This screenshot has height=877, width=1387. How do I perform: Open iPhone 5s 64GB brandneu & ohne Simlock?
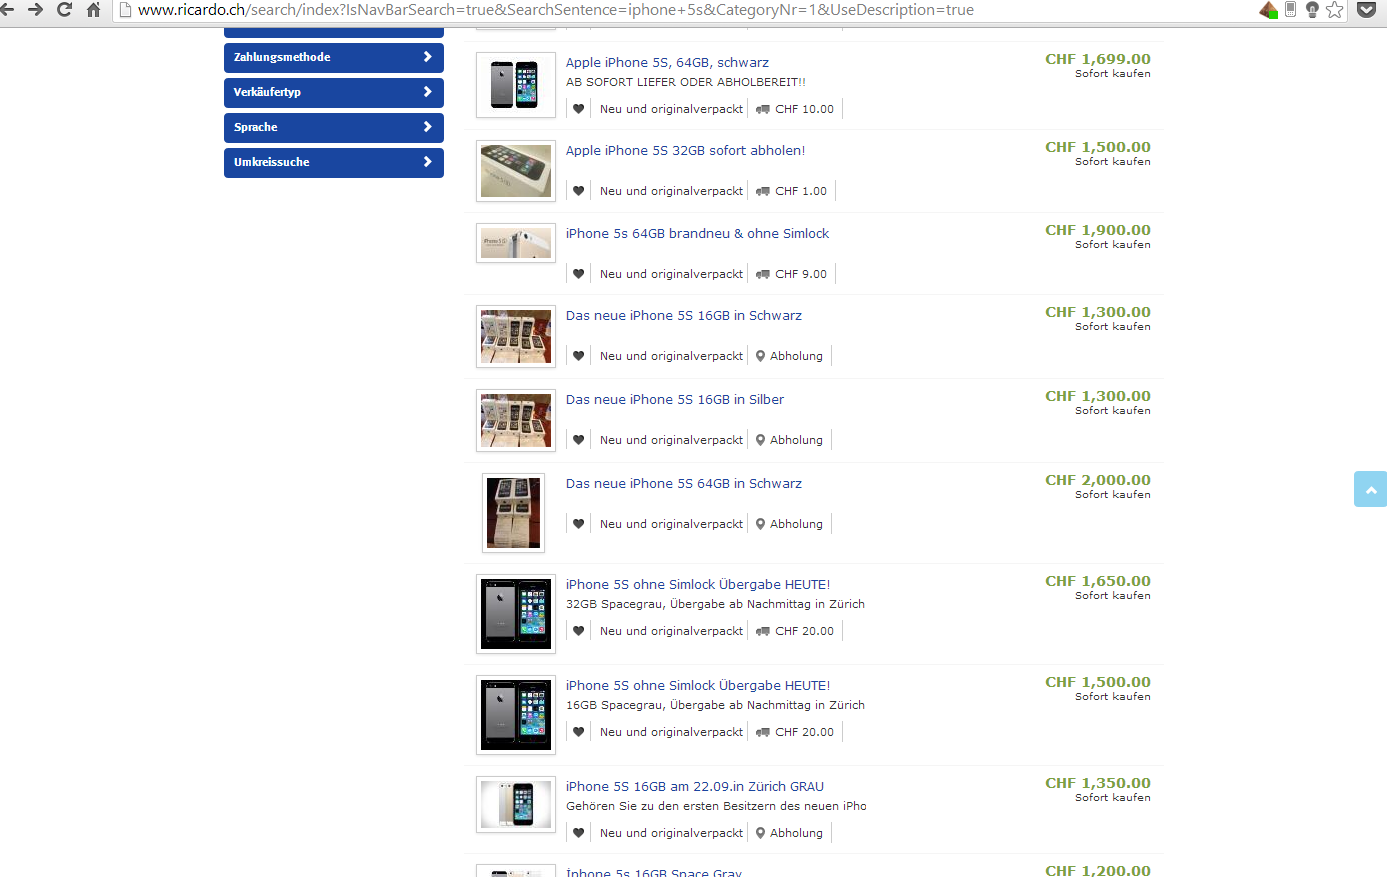697,233
